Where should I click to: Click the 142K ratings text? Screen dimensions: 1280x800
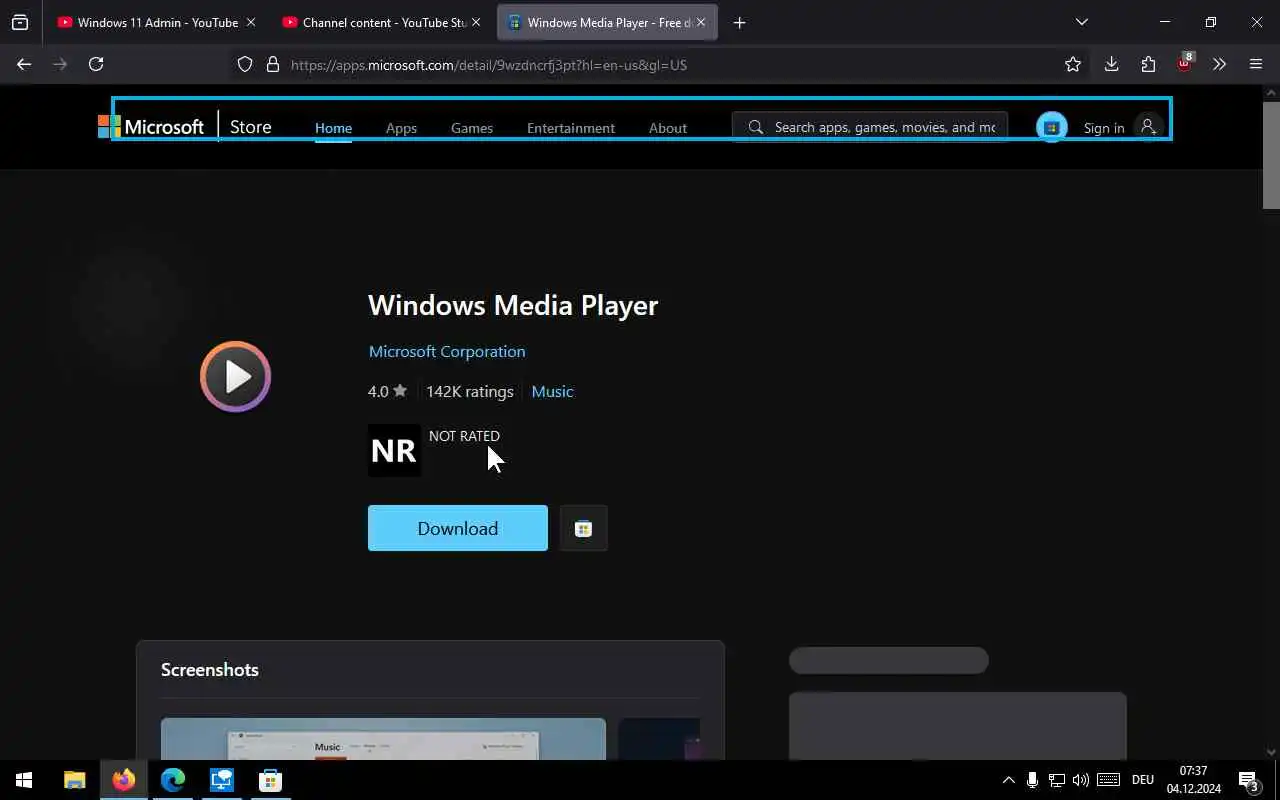click(469, 391)
